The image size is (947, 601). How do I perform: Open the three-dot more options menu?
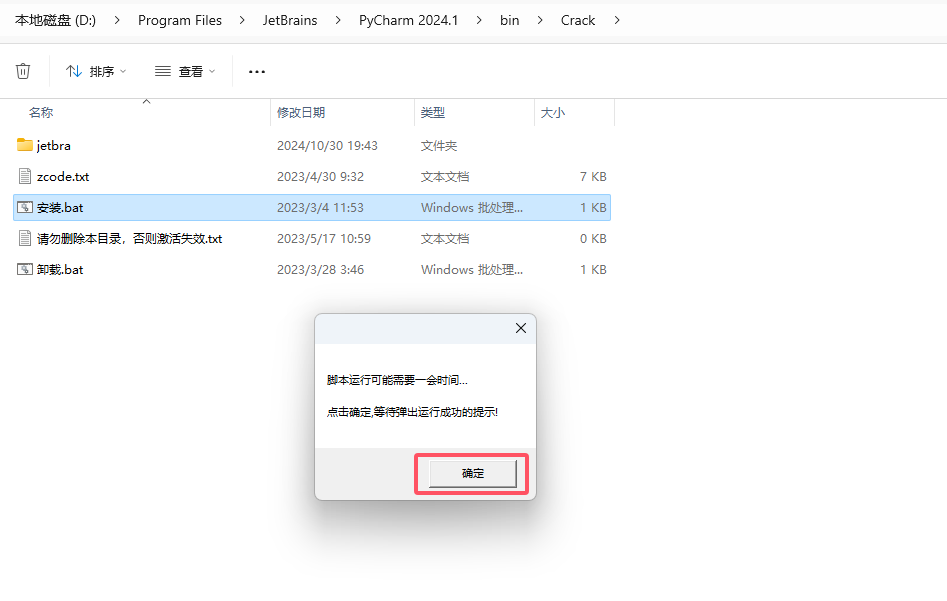257,71
